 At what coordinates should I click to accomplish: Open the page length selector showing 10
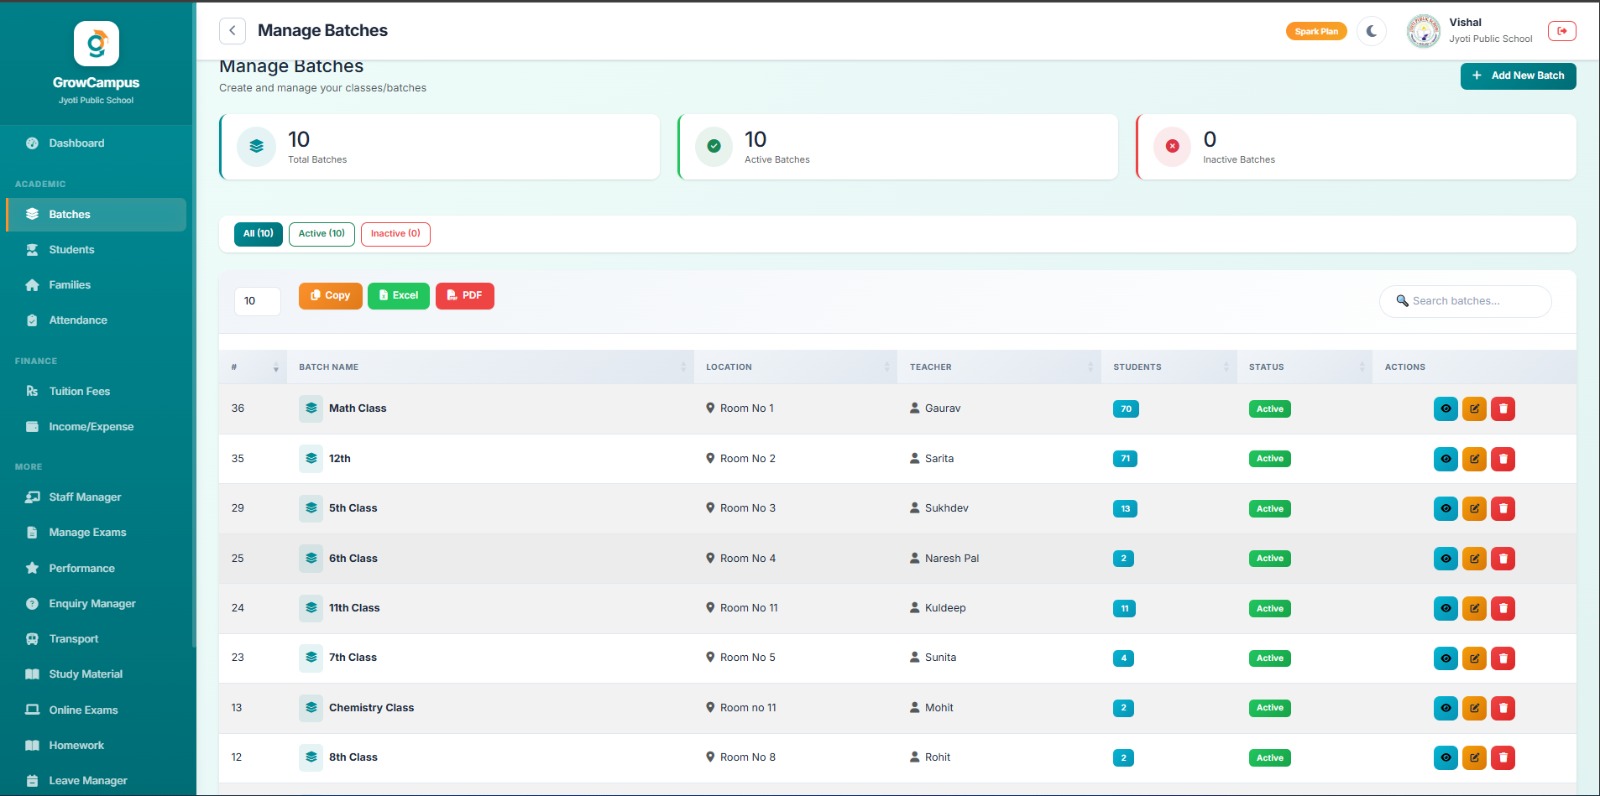257,301
